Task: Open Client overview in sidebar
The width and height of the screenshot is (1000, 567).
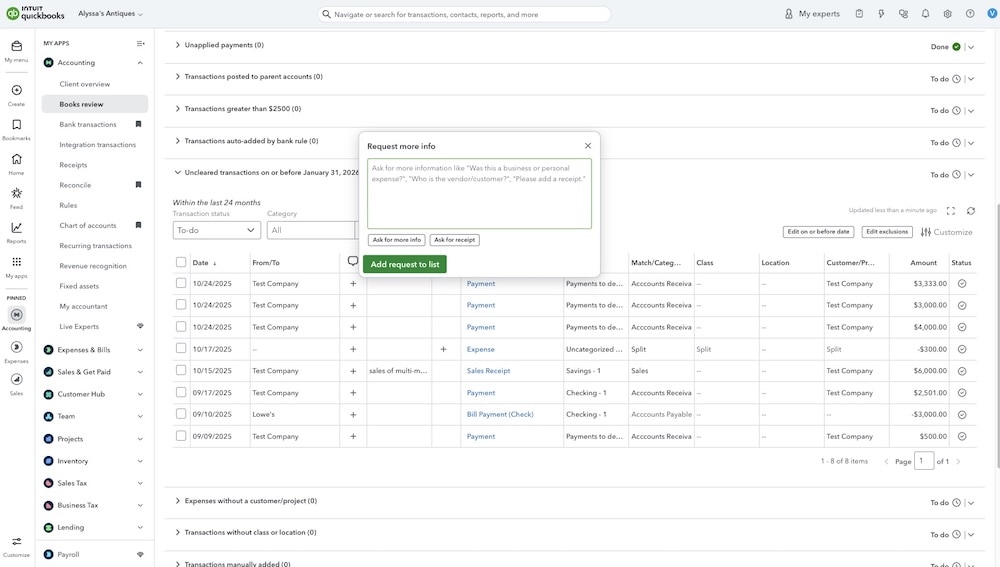Action: coord(85,84)
